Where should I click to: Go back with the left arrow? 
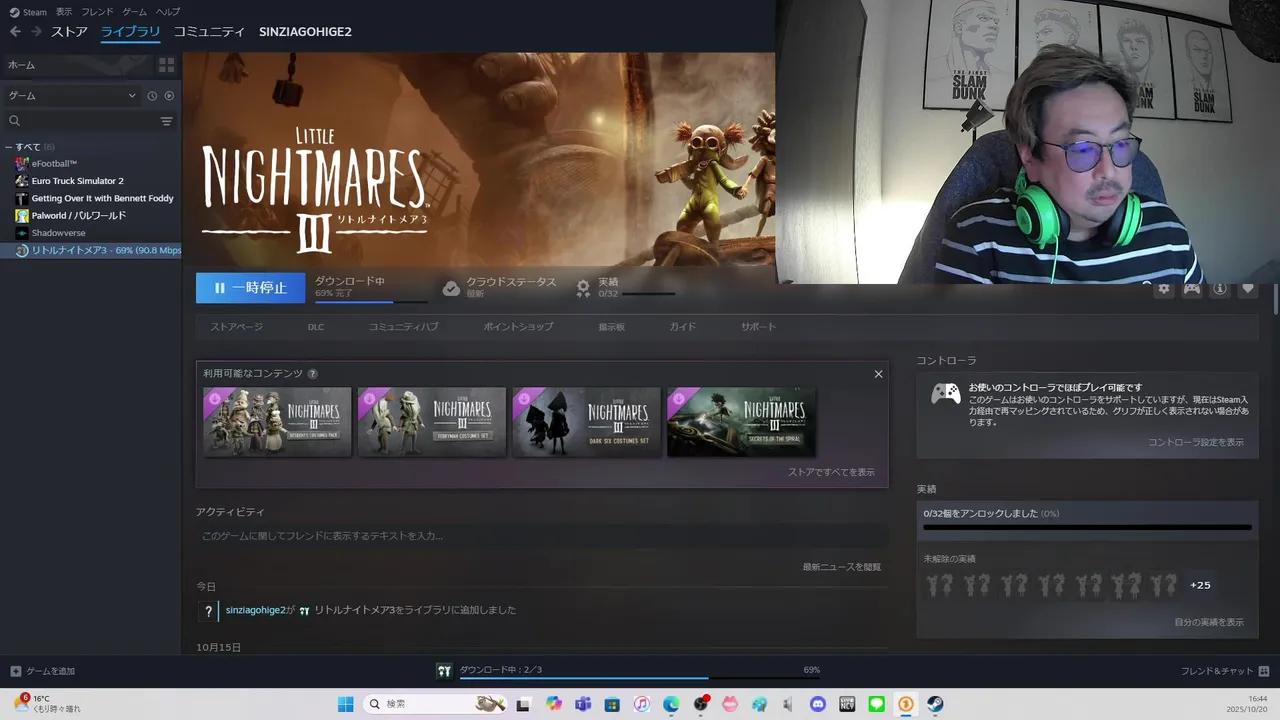click(x=15, y=32)
